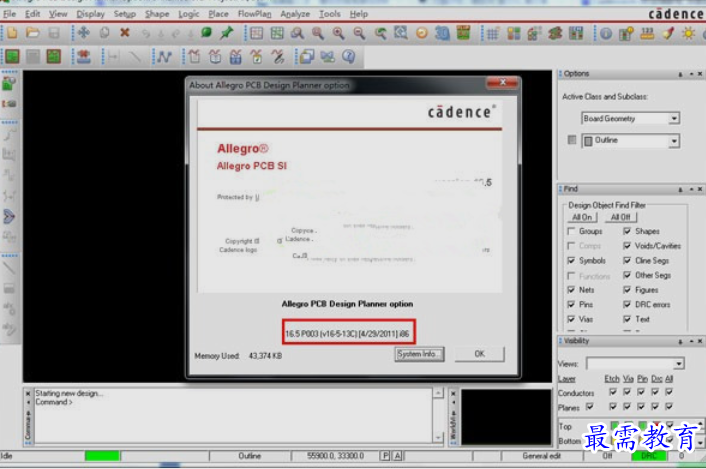Click the blue zigzag Add Connect icon
The image size is (706, 469).
(x=165, y=57)
